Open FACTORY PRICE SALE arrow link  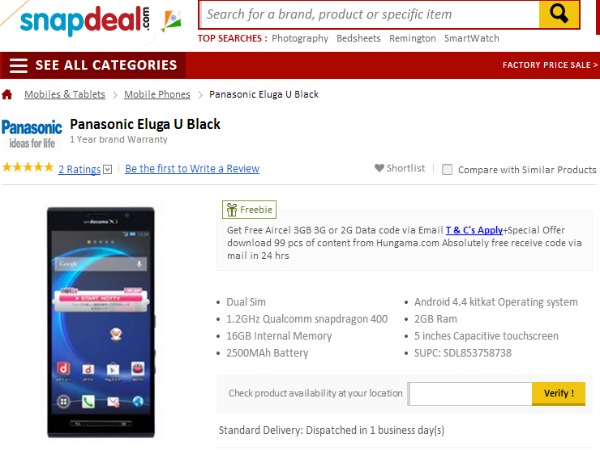tap(550, 65)
